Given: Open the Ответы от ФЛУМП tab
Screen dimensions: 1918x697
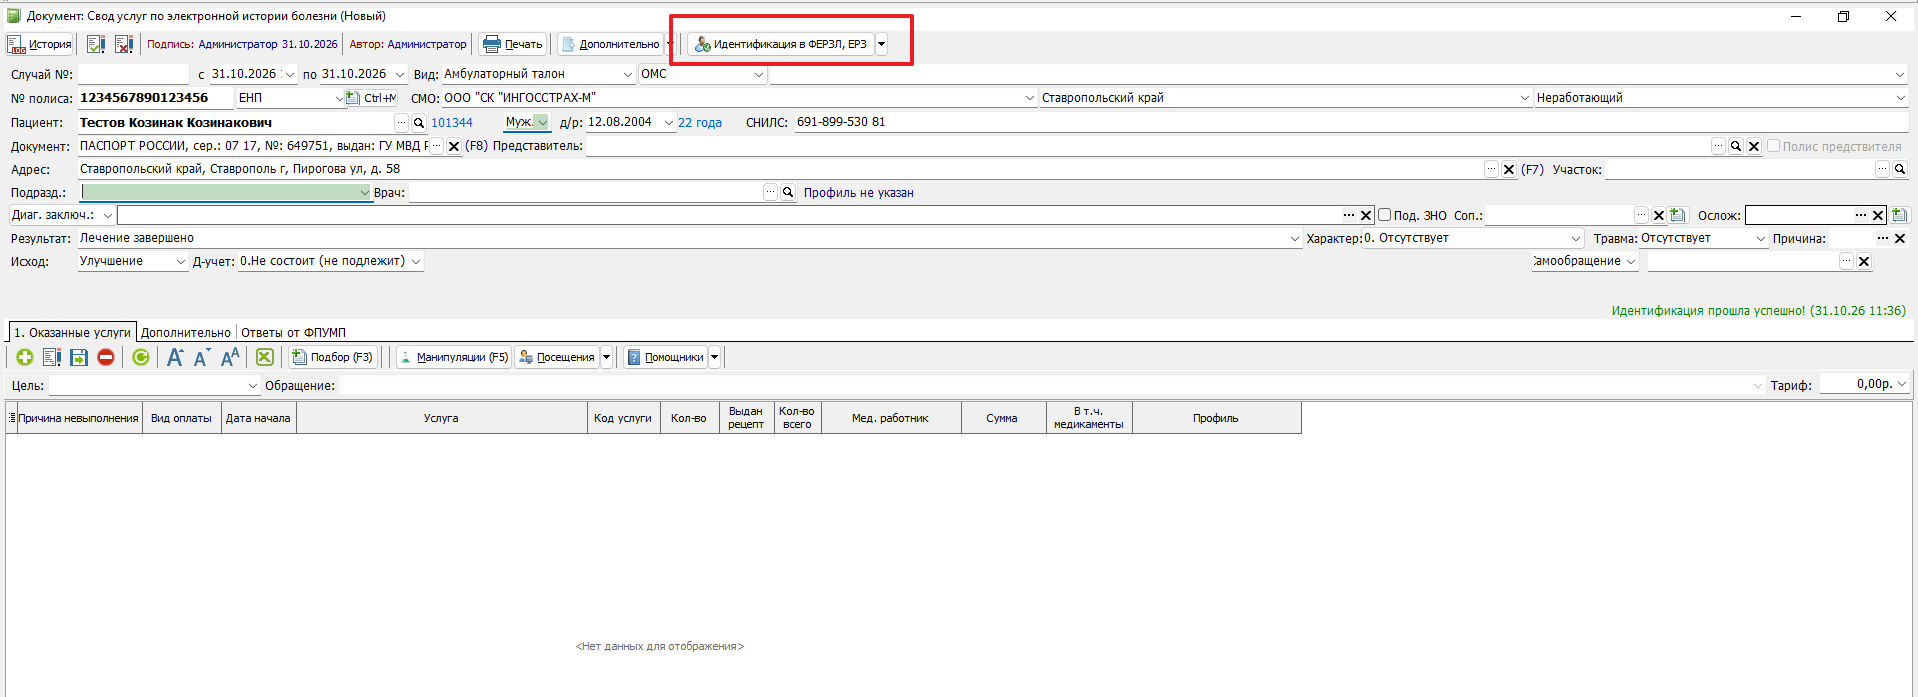Looking at the screenshot, I should pos(294,332).
